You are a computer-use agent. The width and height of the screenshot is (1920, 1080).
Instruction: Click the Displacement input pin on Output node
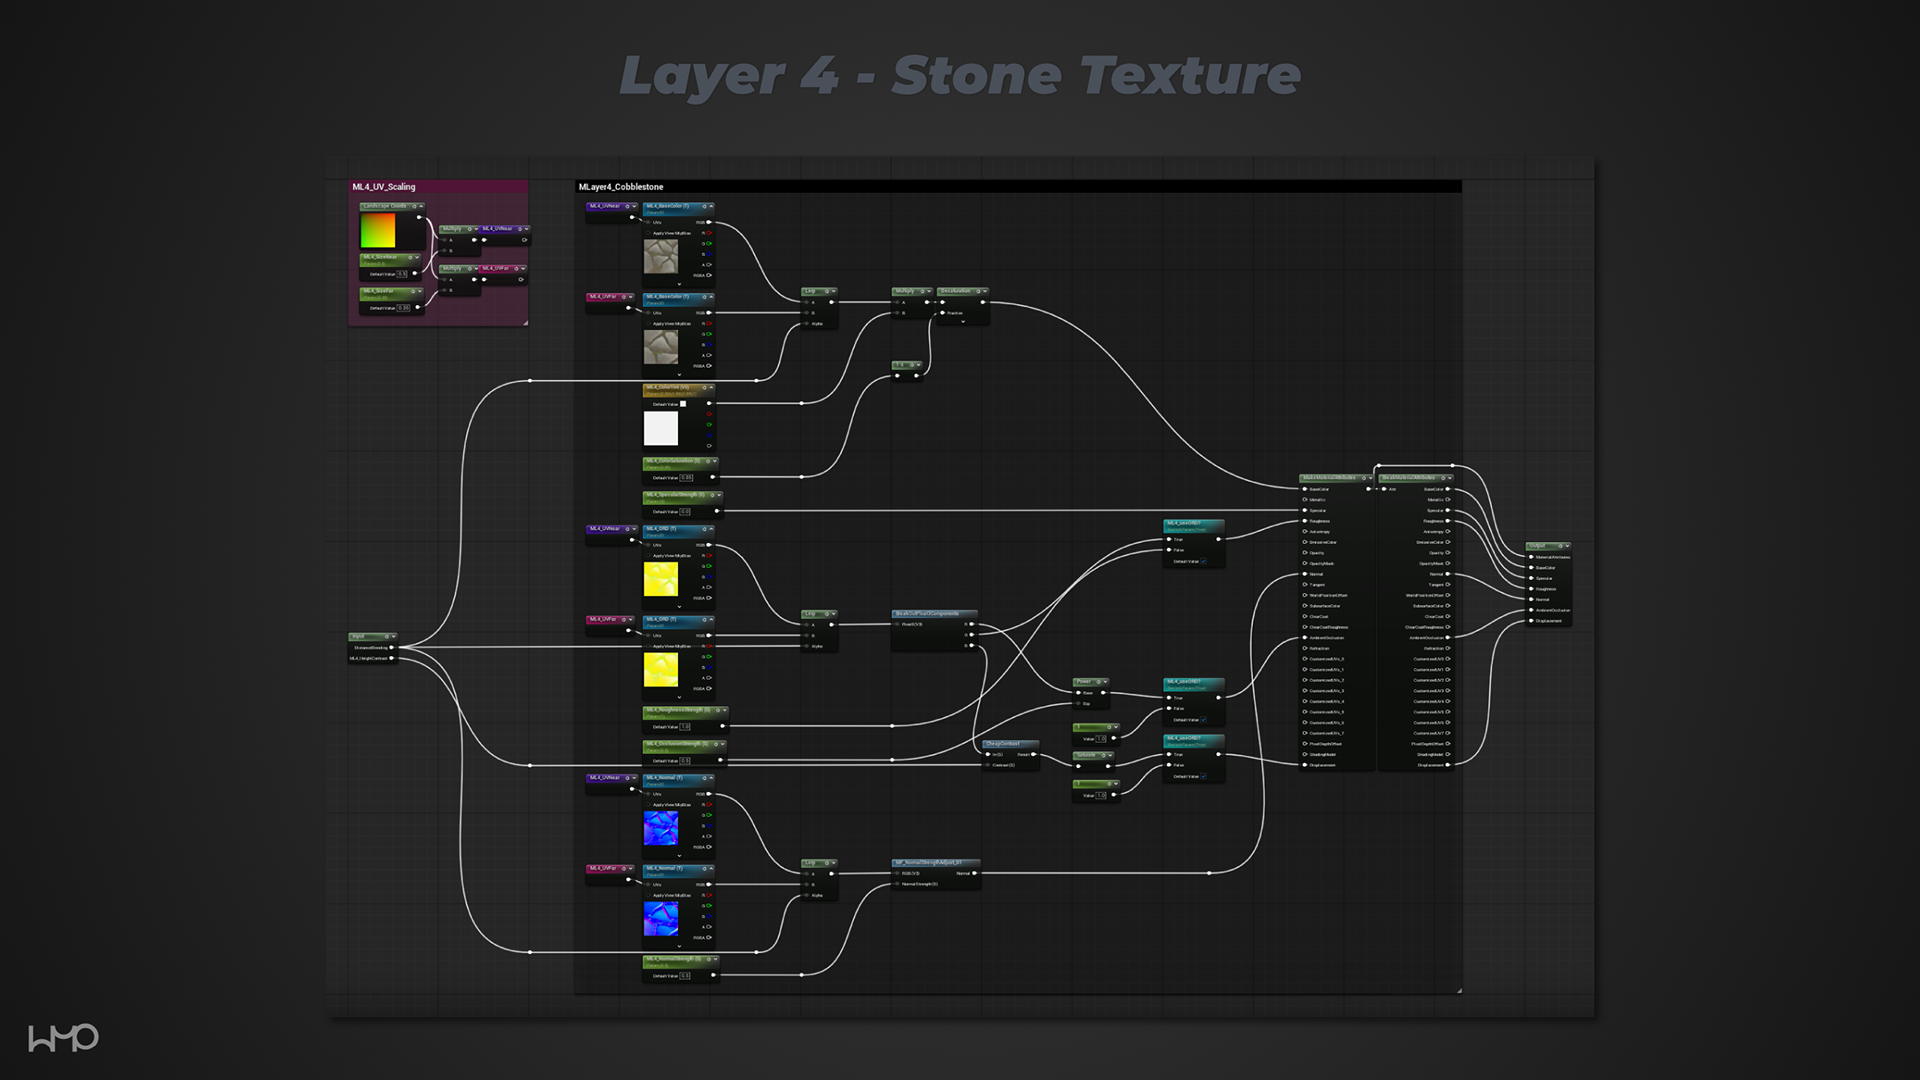[x=1531, y=621]
